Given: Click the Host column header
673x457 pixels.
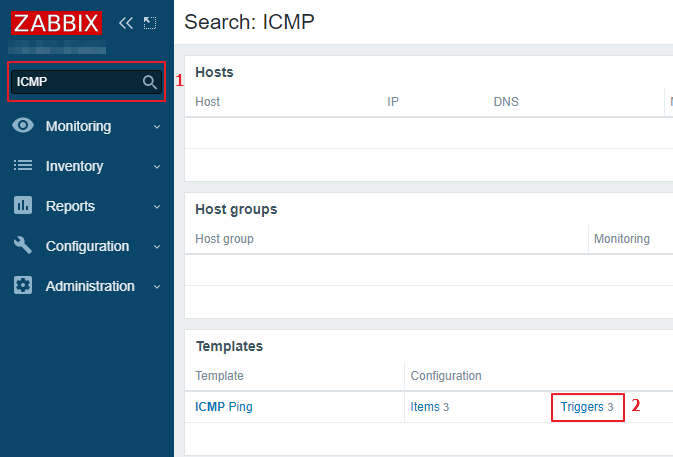Looking at the screenshot, I should [x=207, y=102].
